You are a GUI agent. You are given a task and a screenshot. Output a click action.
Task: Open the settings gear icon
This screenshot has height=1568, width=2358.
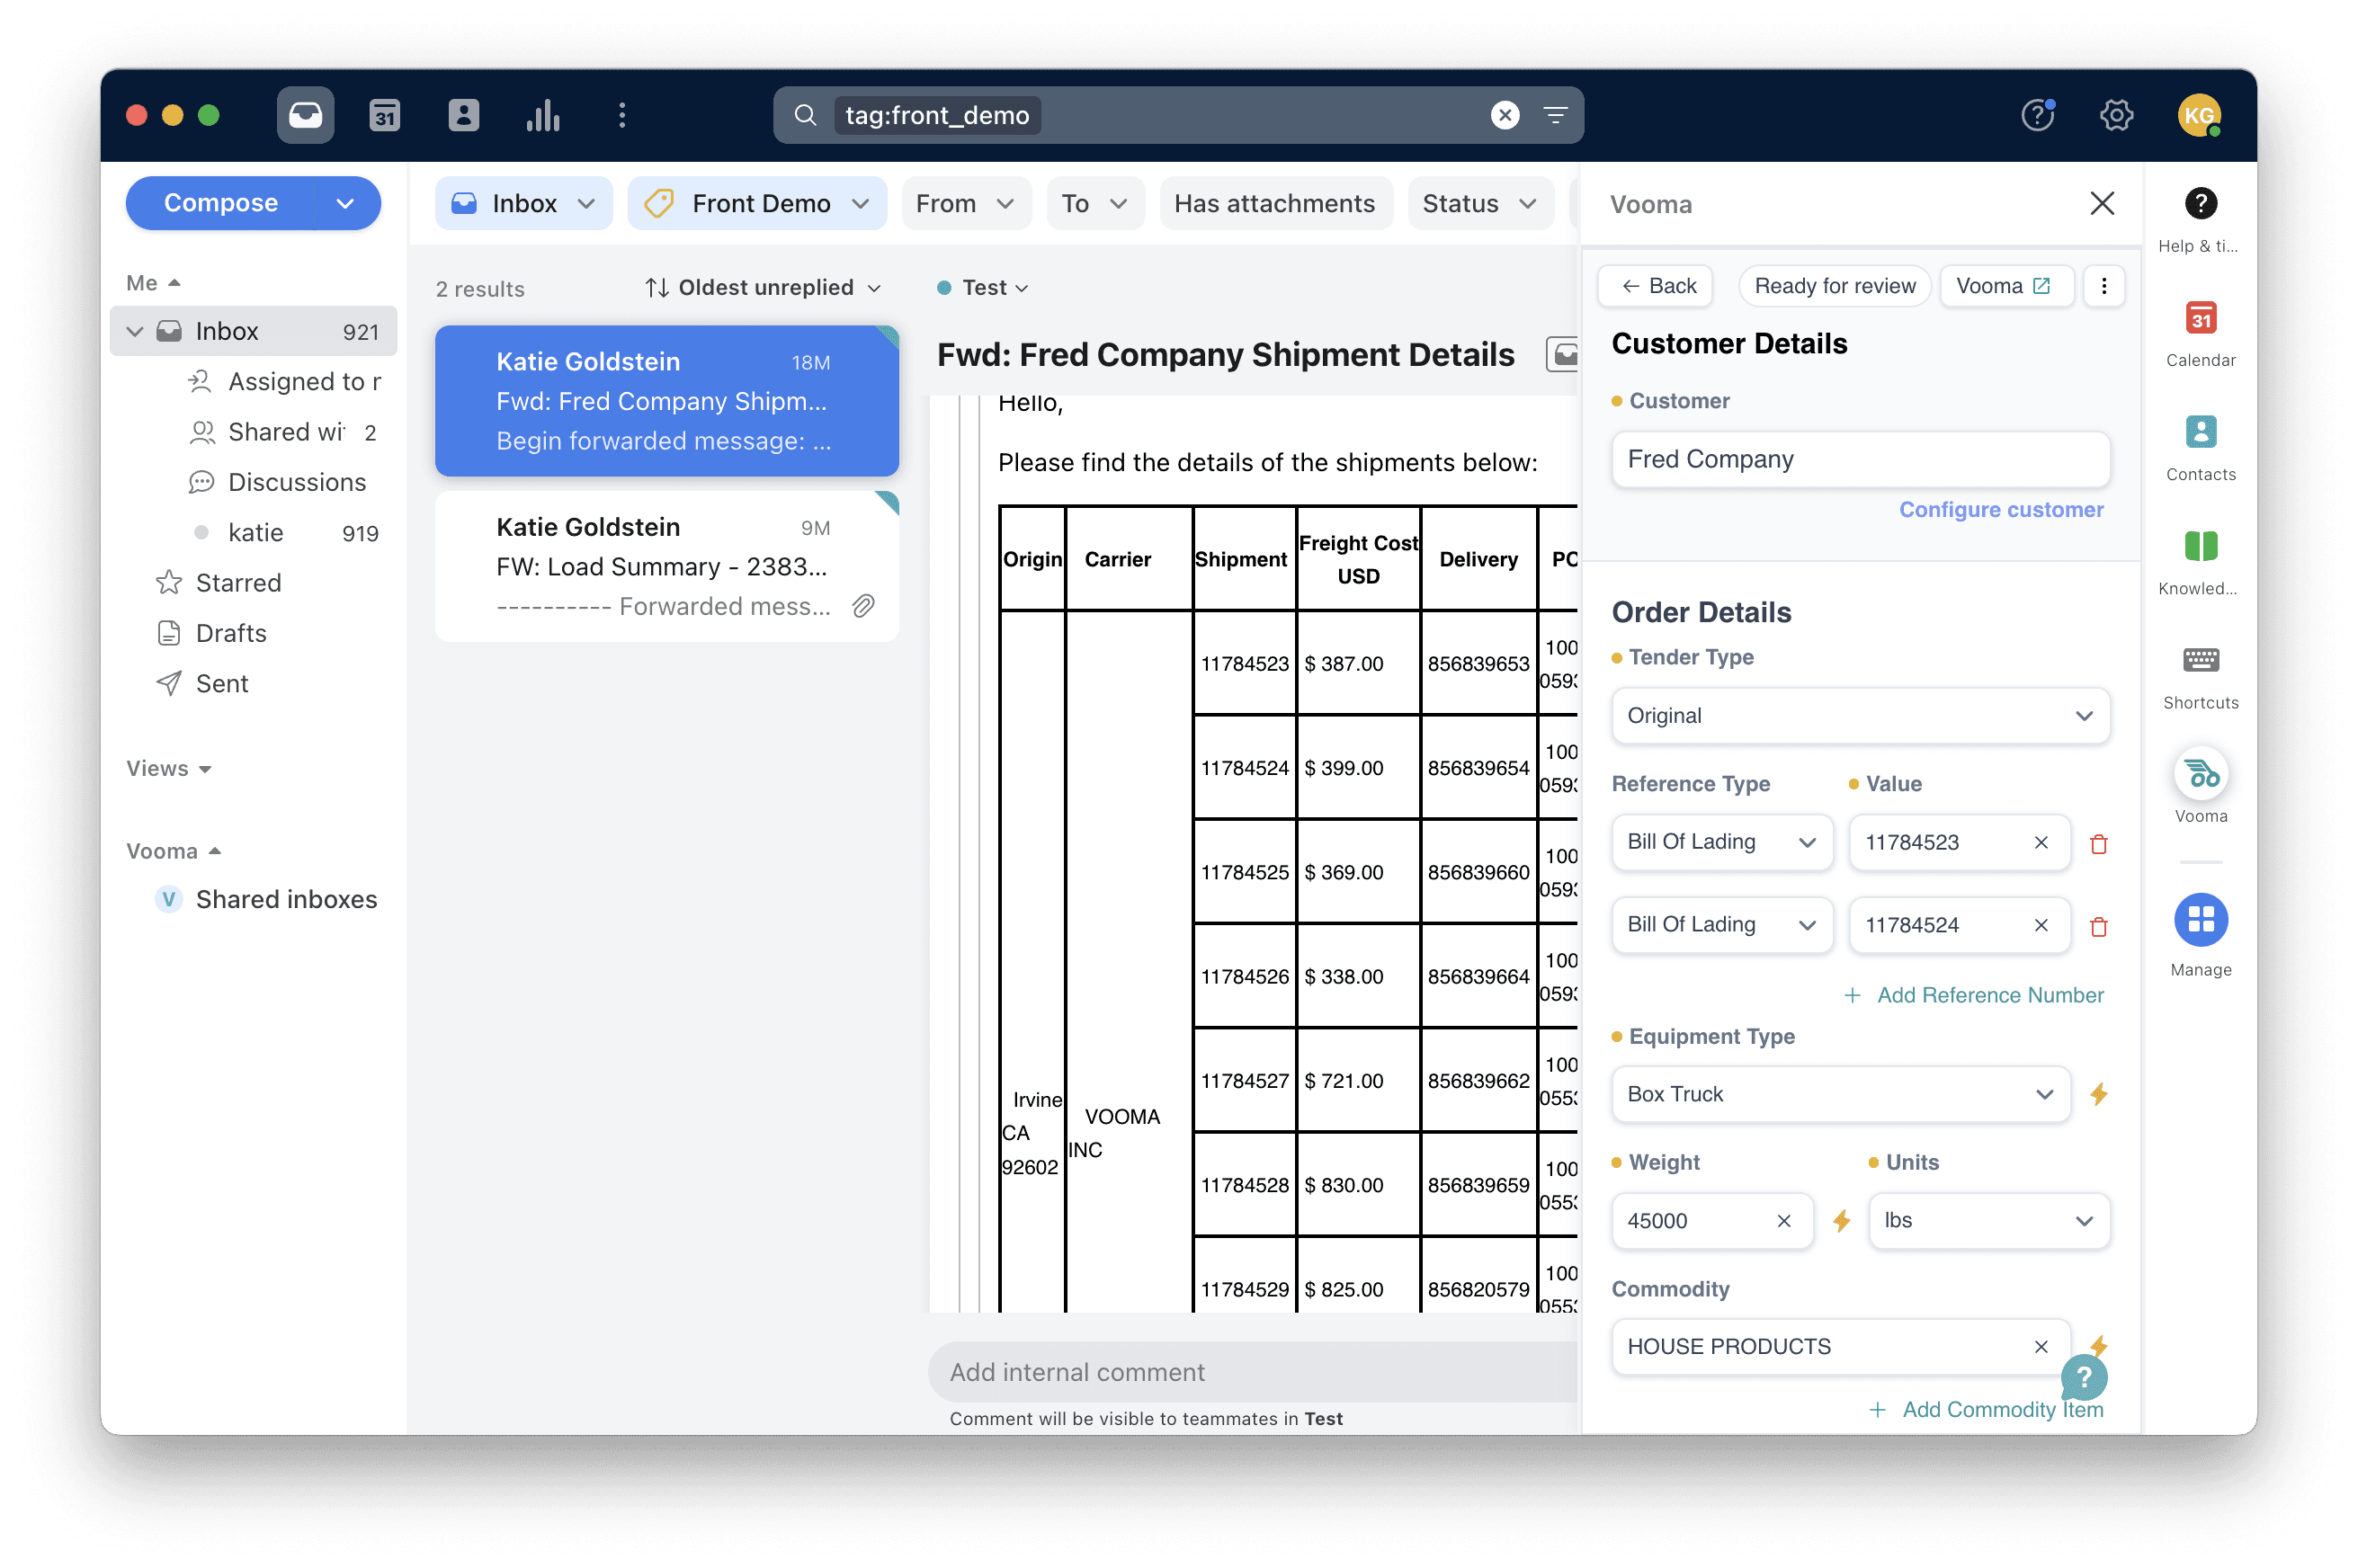pos(2116,115)
